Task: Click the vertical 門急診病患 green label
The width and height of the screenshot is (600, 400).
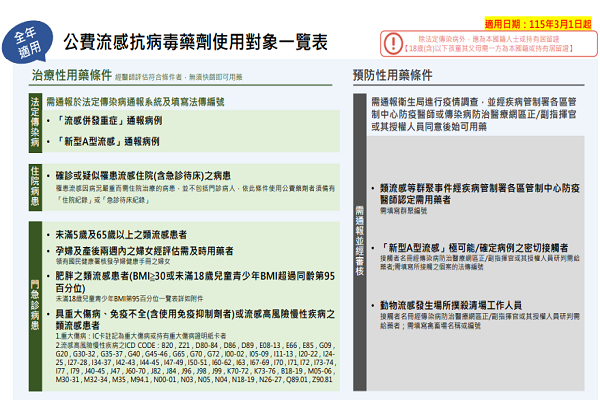Action: tap(35, 305)
